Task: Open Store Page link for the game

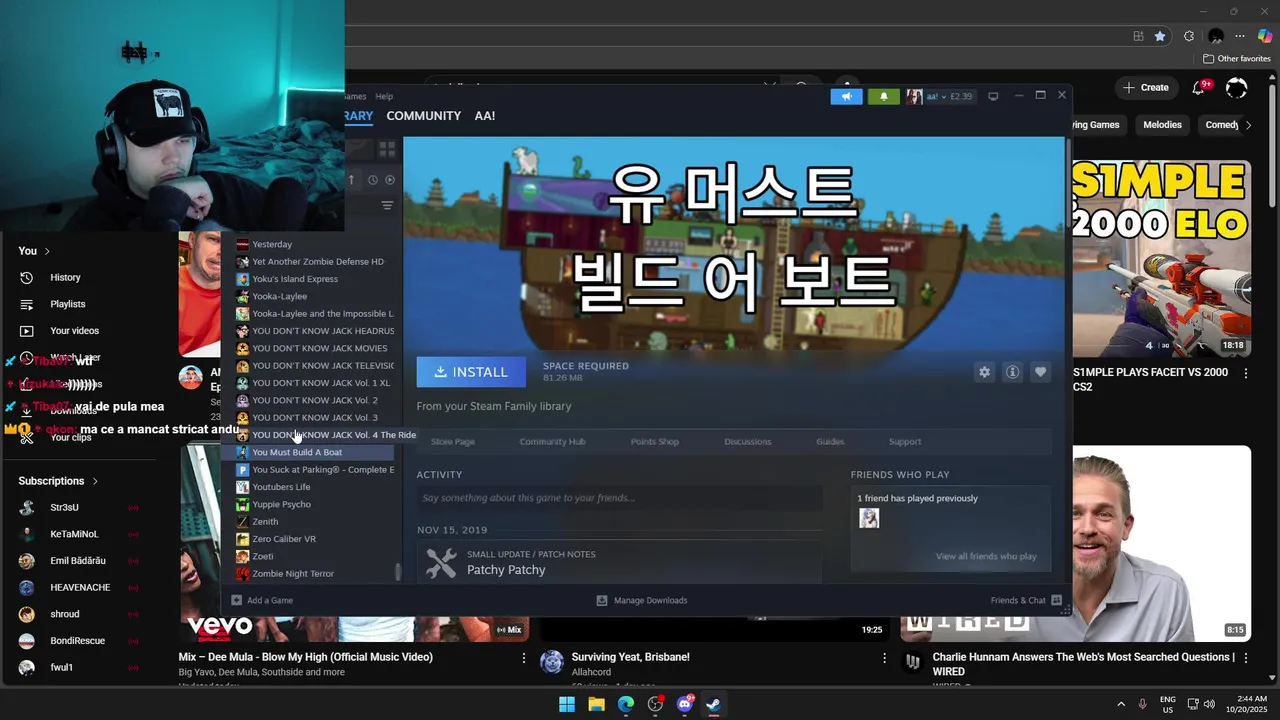Action: pyautogui.click(x=452, y=441)
